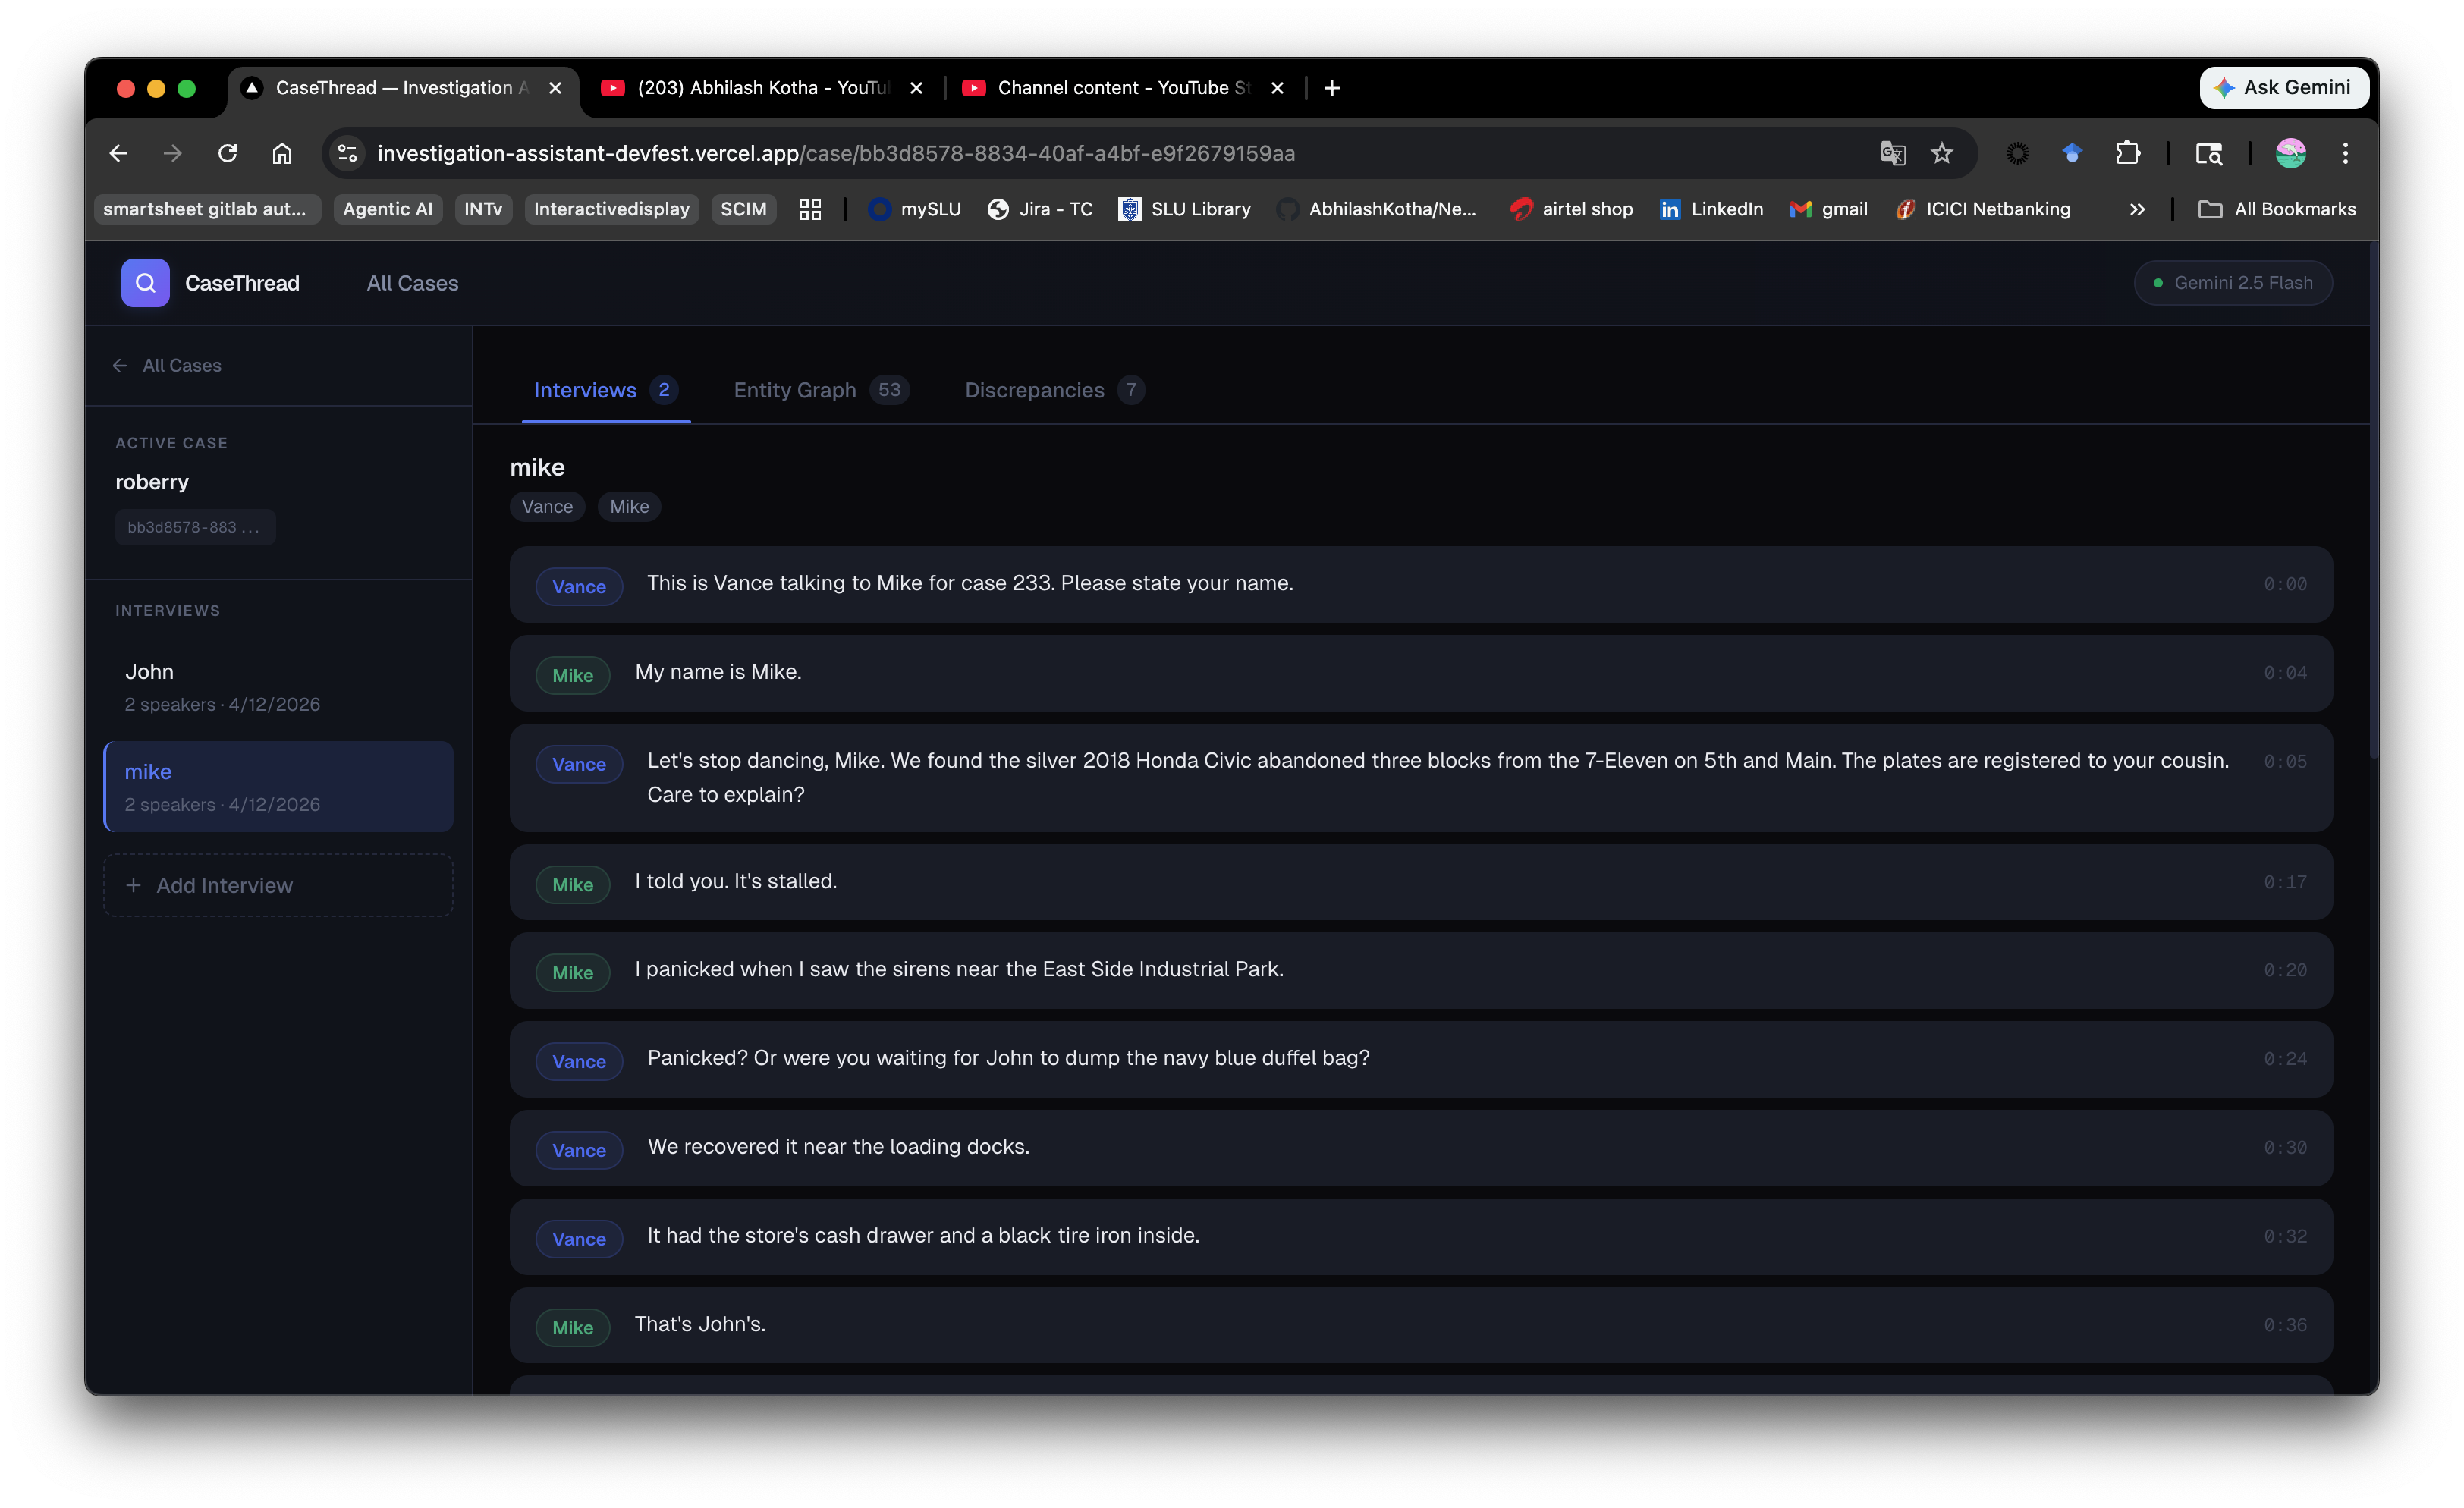
Task: Open Chrome three-dot menu
Action: pos(2345,153)
